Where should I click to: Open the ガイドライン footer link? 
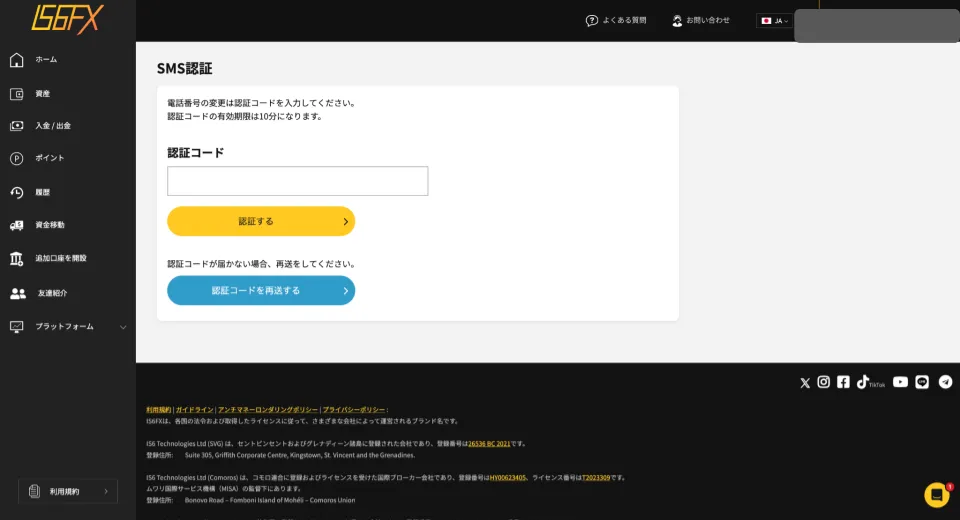click(x=195, y=410)
